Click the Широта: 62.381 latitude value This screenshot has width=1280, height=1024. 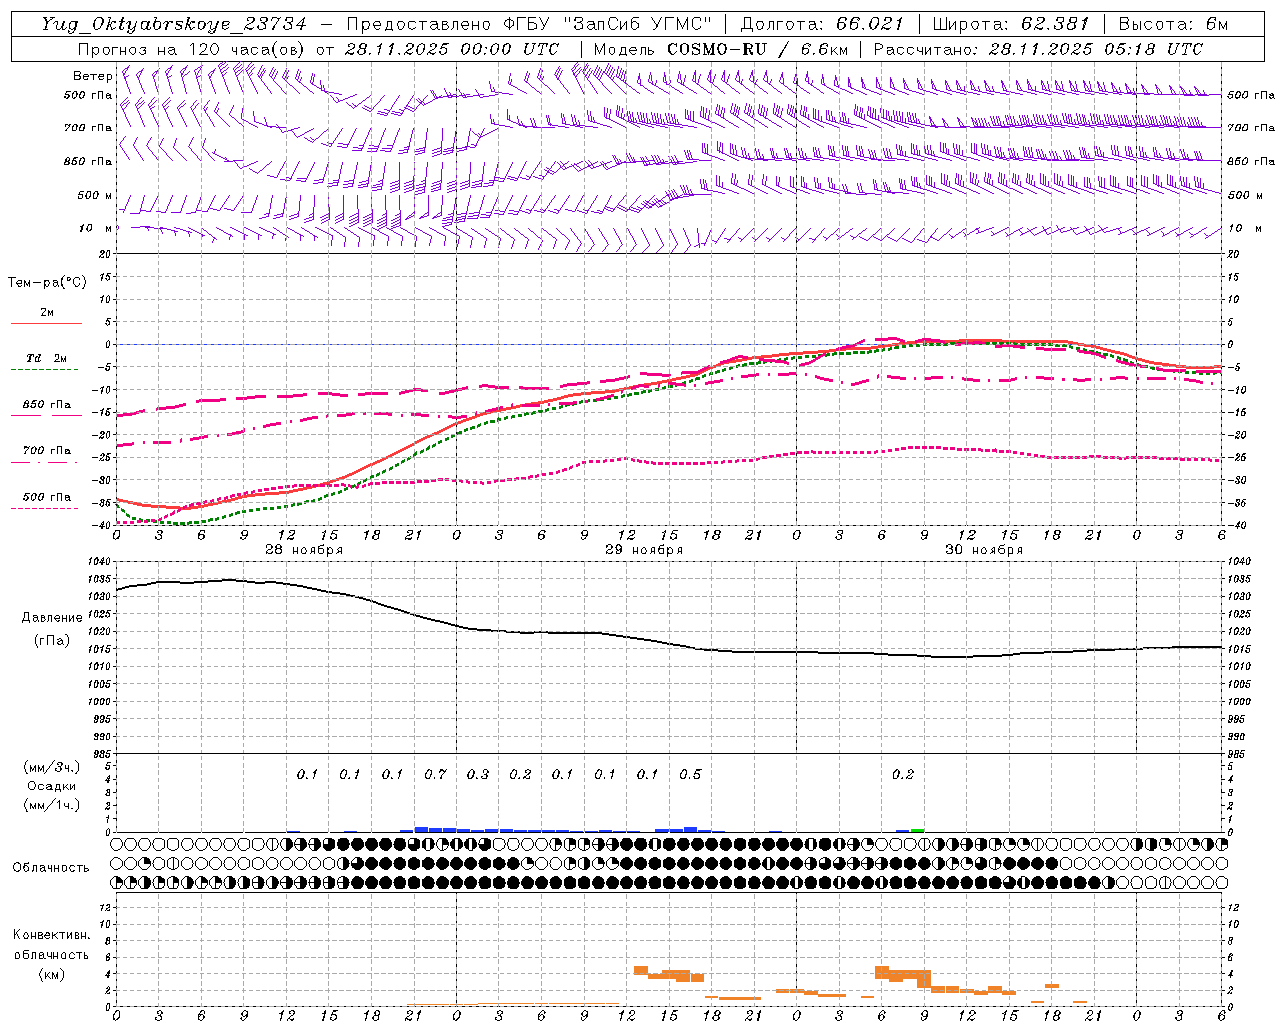[x=1010, y=24]
